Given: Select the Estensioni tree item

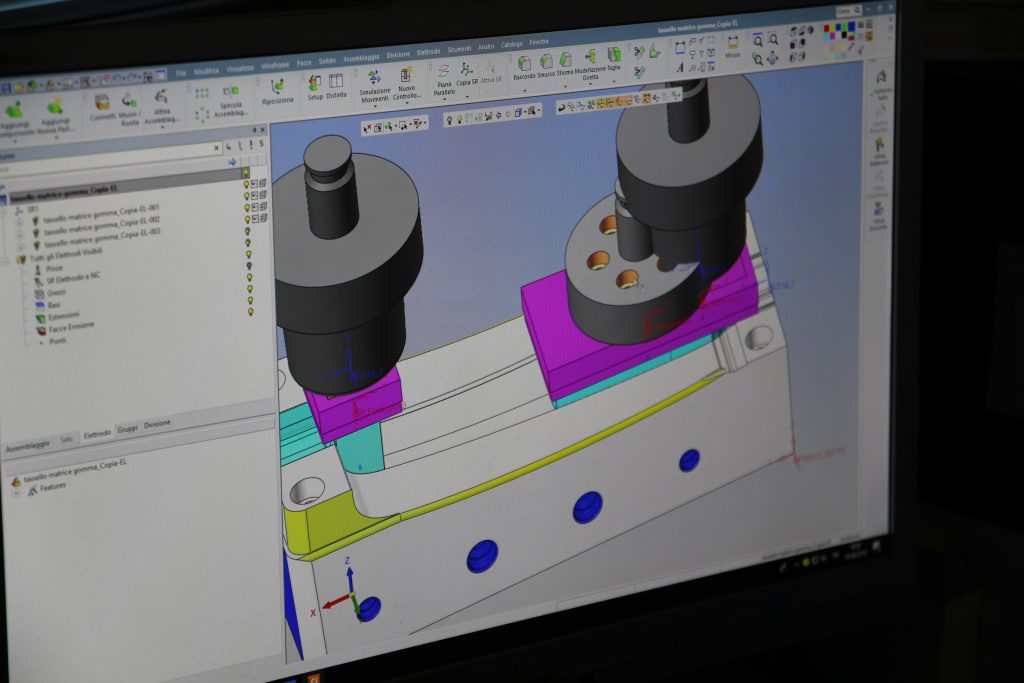Looking at the screenshot, I should 63,316.
